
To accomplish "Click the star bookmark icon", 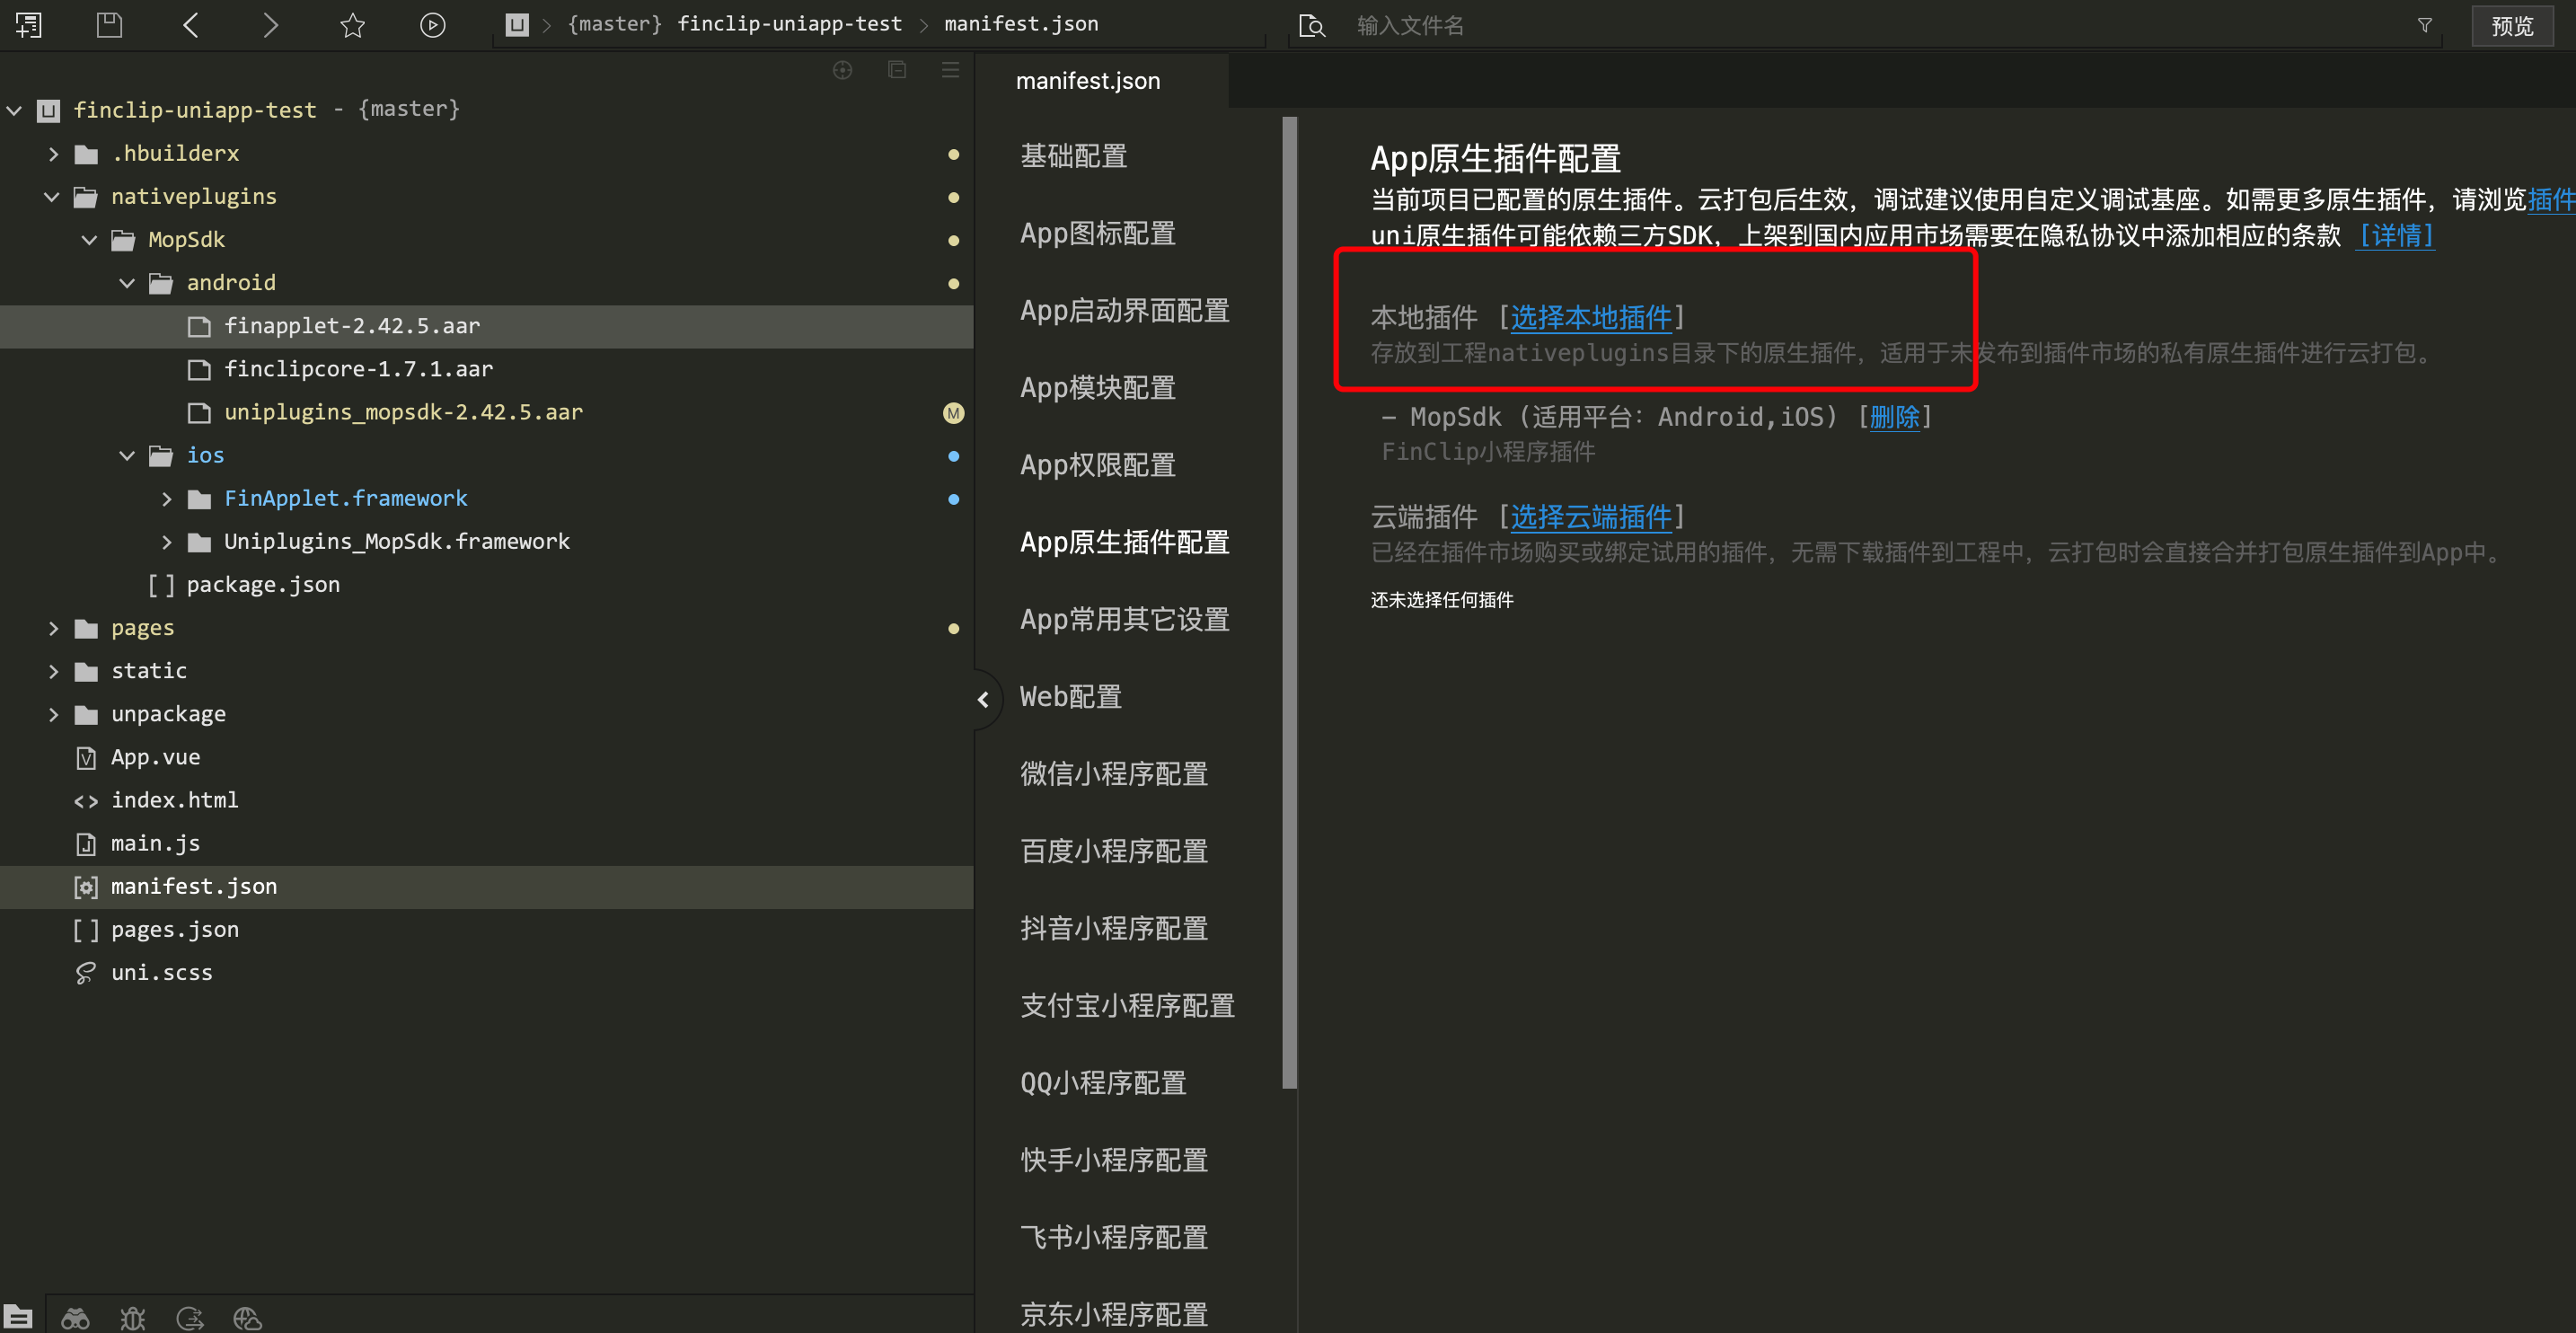I will (x=352, y=25).
